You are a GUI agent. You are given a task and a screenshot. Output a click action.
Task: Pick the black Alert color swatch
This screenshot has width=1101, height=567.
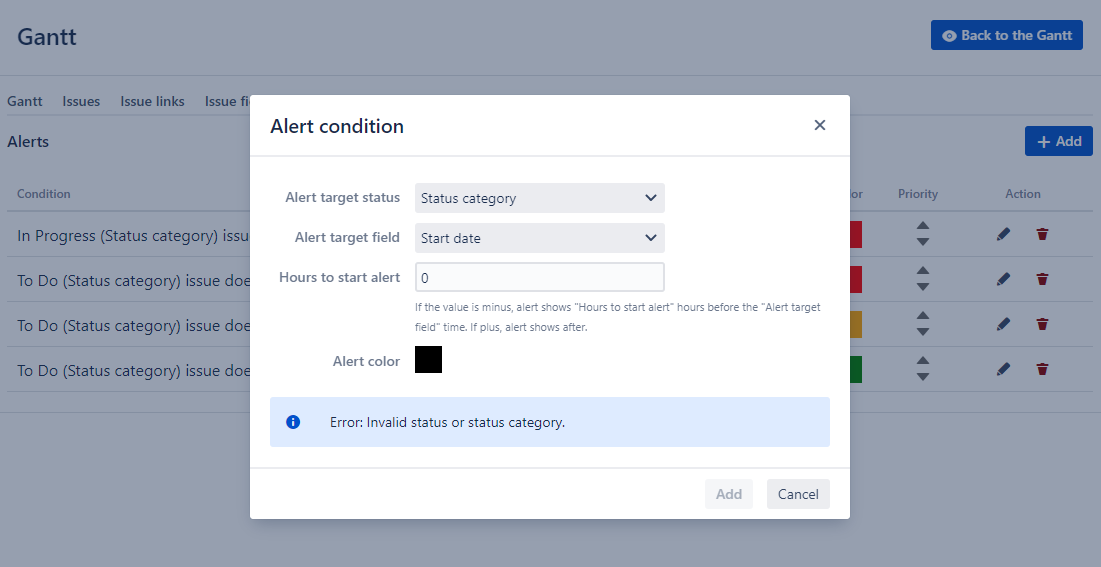428,360
